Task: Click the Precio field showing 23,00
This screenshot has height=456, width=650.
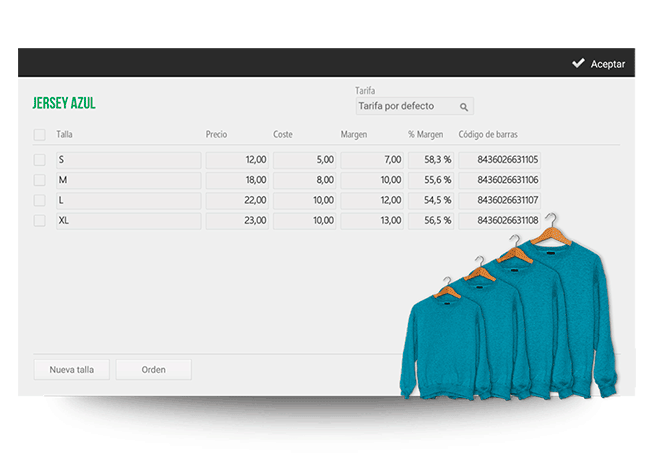Action: click(237, 221)
